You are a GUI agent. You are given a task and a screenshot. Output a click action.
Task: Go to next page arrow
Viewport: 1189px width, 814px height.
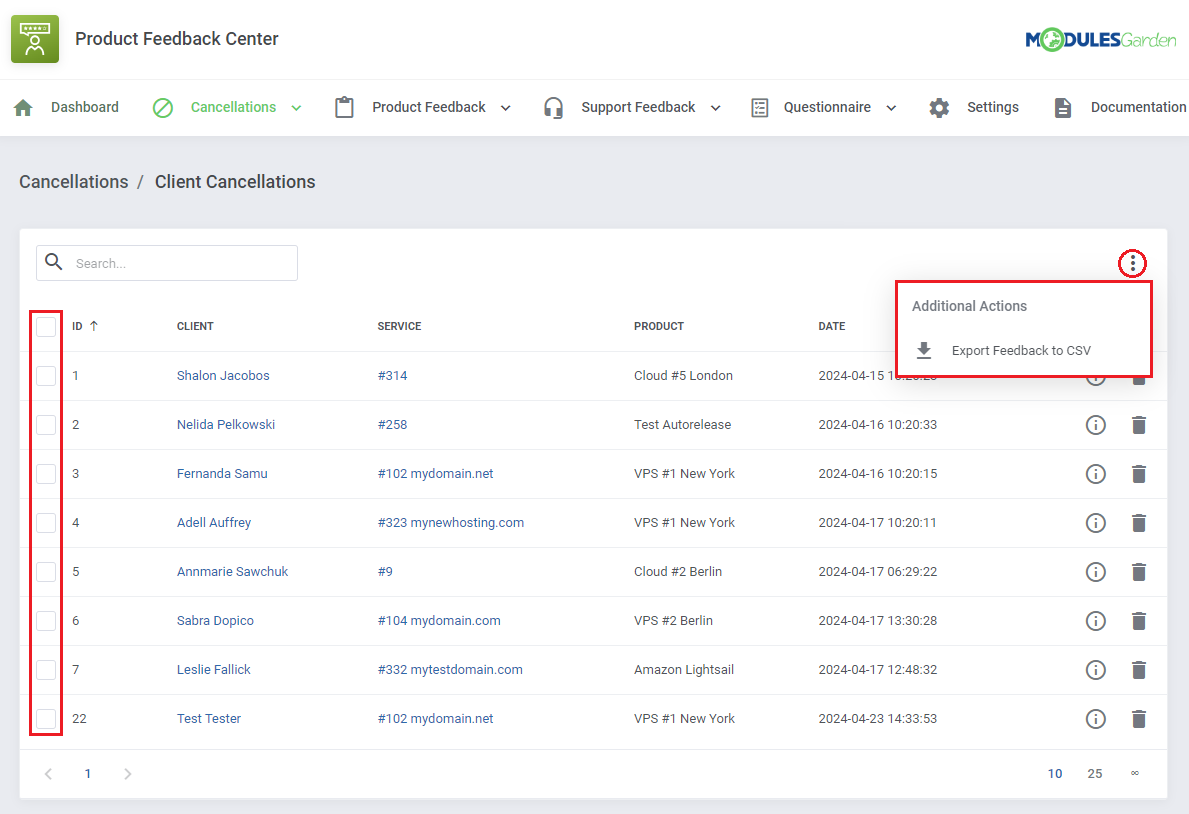[127, 774]
